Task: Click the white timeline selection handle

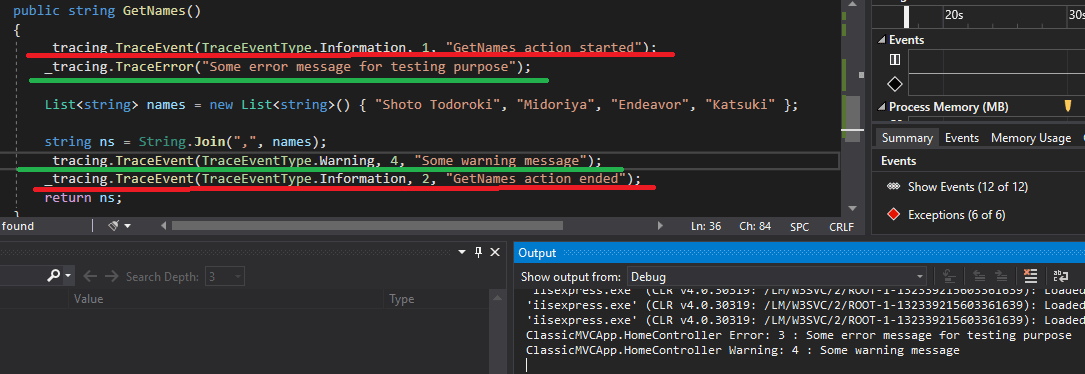Action: pyautogui.click(x=906, y=16)
